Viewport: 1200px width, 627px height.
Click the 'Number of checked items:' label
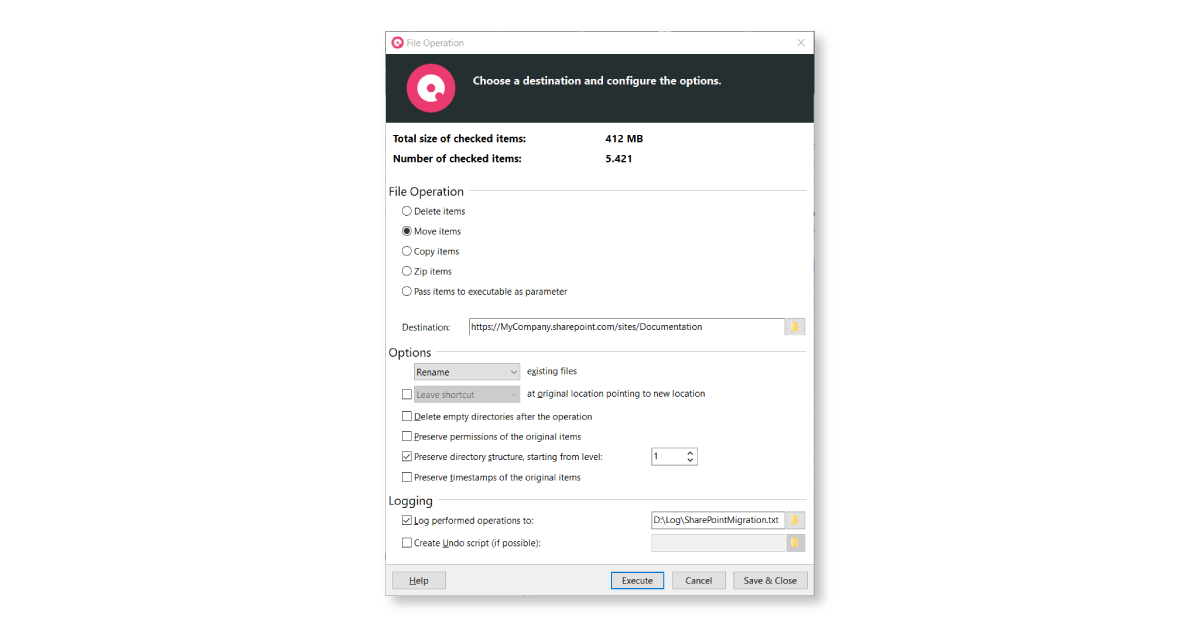(457, 159)
